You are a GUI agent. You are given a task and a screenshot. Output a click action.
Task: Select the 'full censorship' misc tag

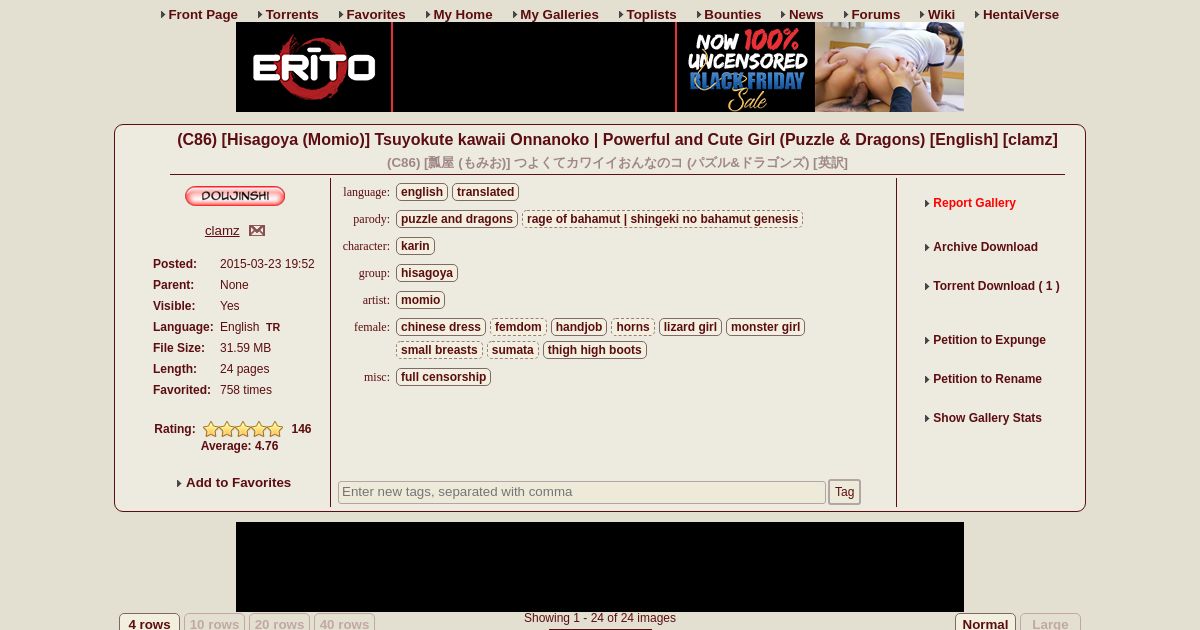coord(443,377)
